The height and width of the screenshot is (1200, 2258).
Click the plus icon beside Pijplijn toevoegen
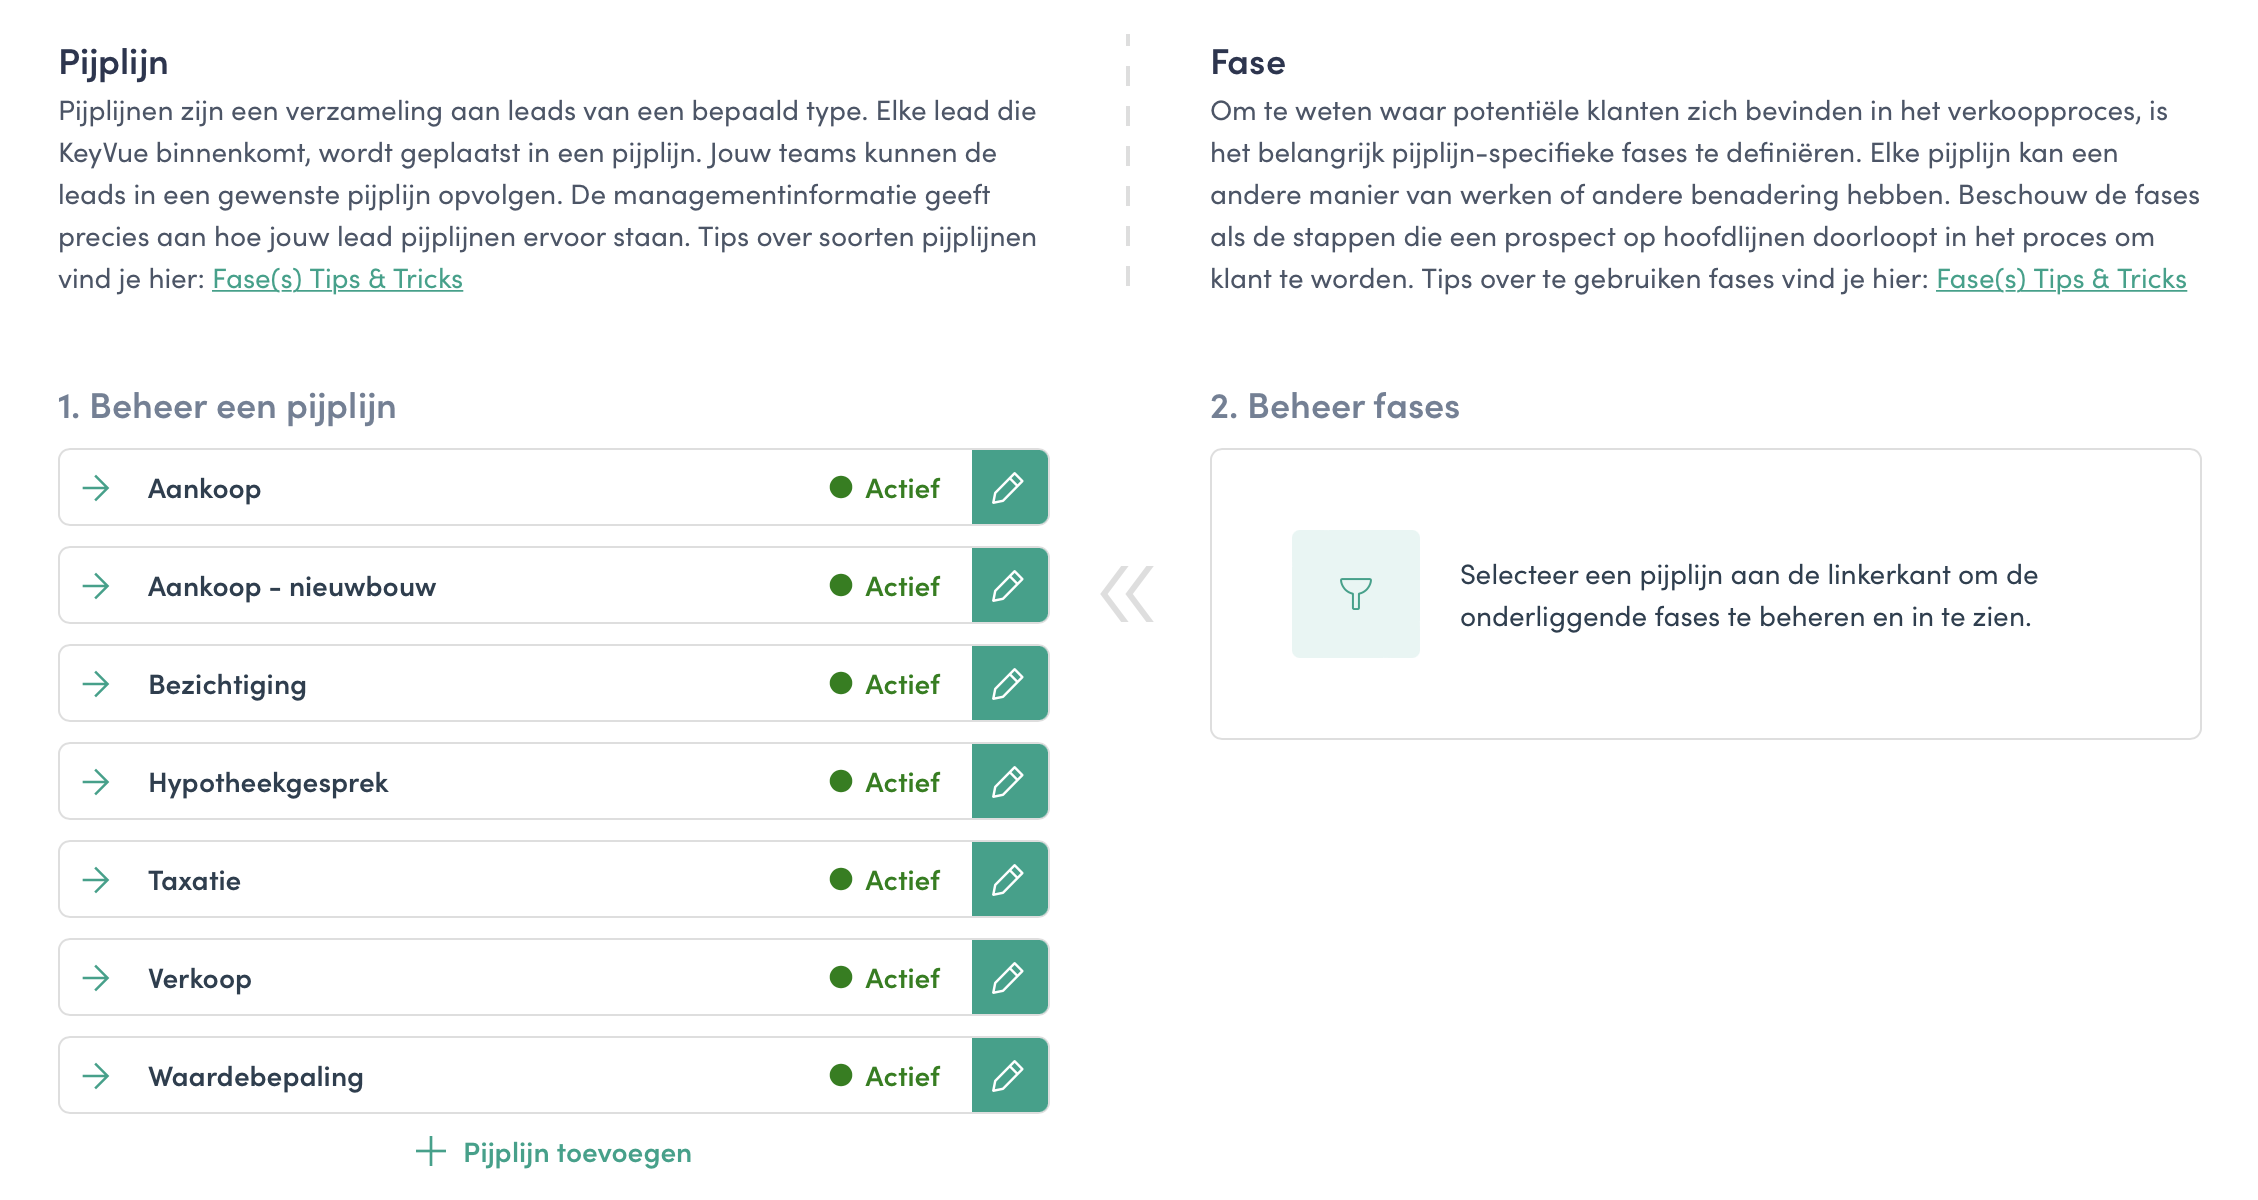(430, 1151)
